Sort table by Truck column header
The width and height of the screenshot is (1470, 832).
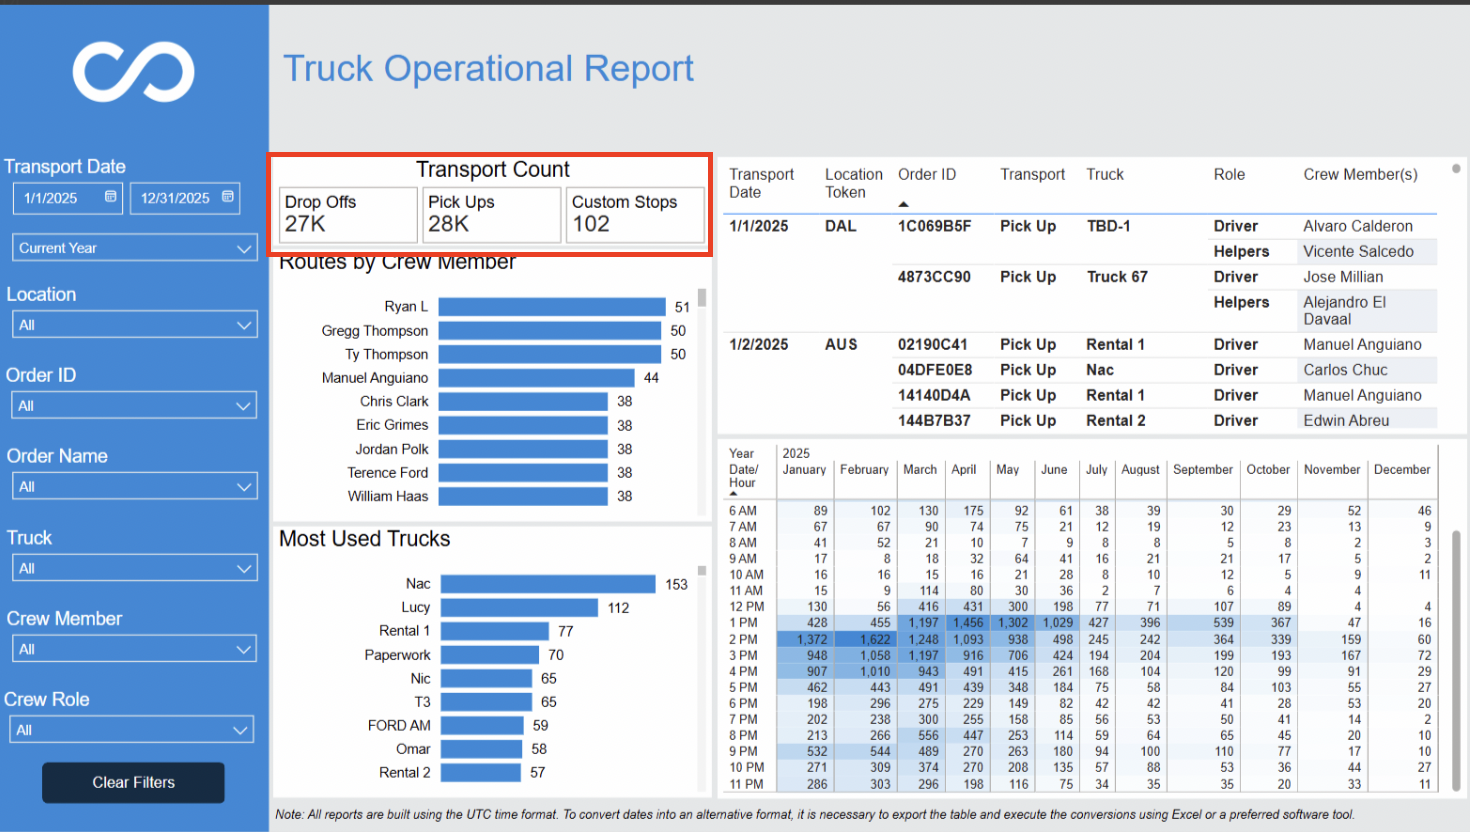click(1105, 174)
